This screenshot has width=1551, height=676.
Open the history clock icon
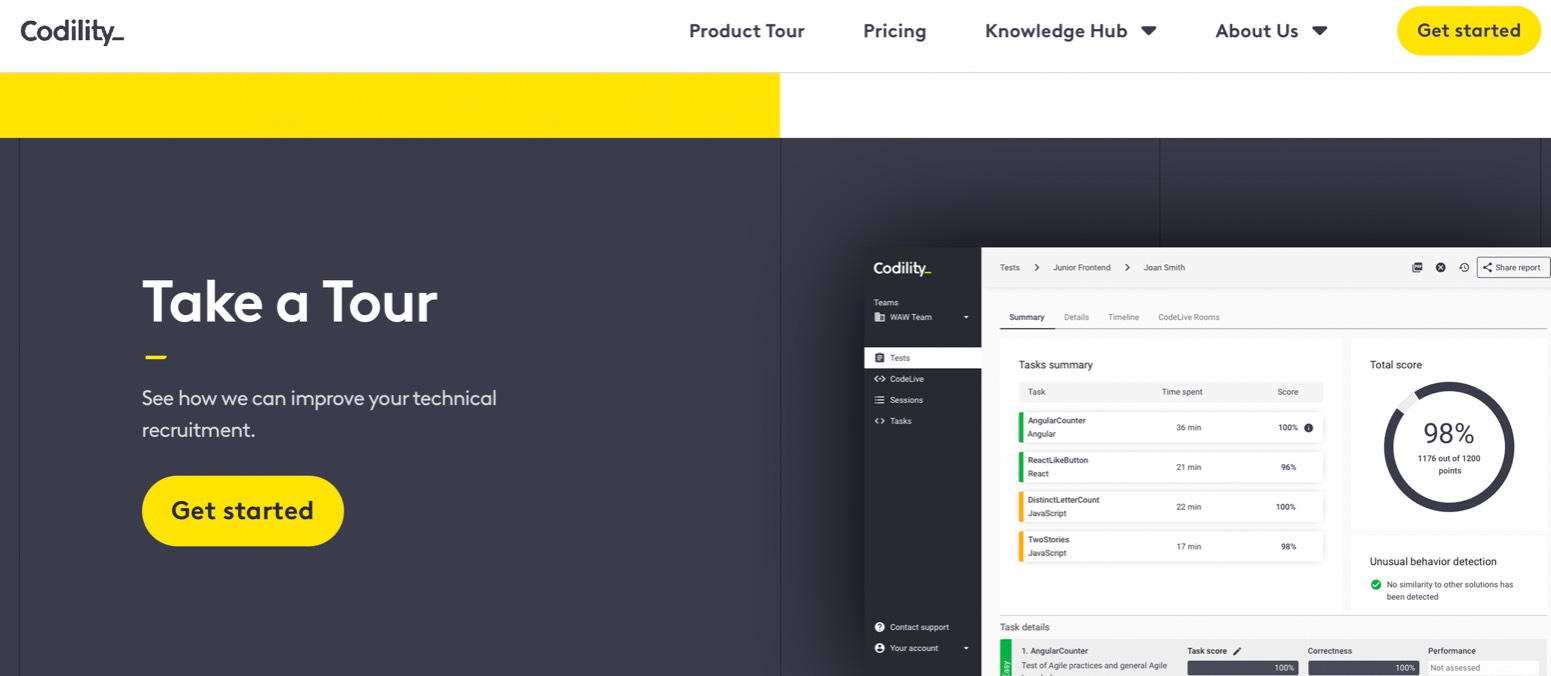(1464, 267)
